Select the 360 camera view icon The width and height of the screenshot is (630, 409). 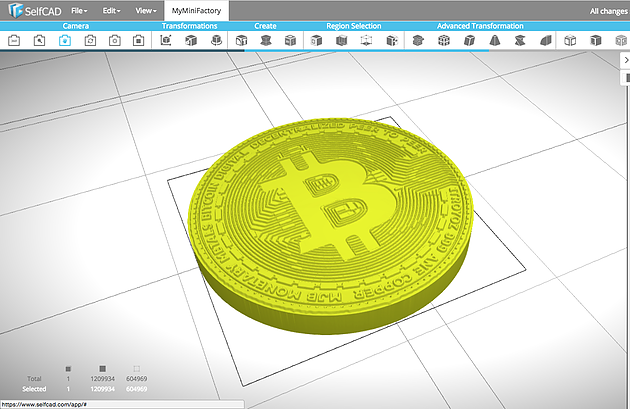pos(14,40)
